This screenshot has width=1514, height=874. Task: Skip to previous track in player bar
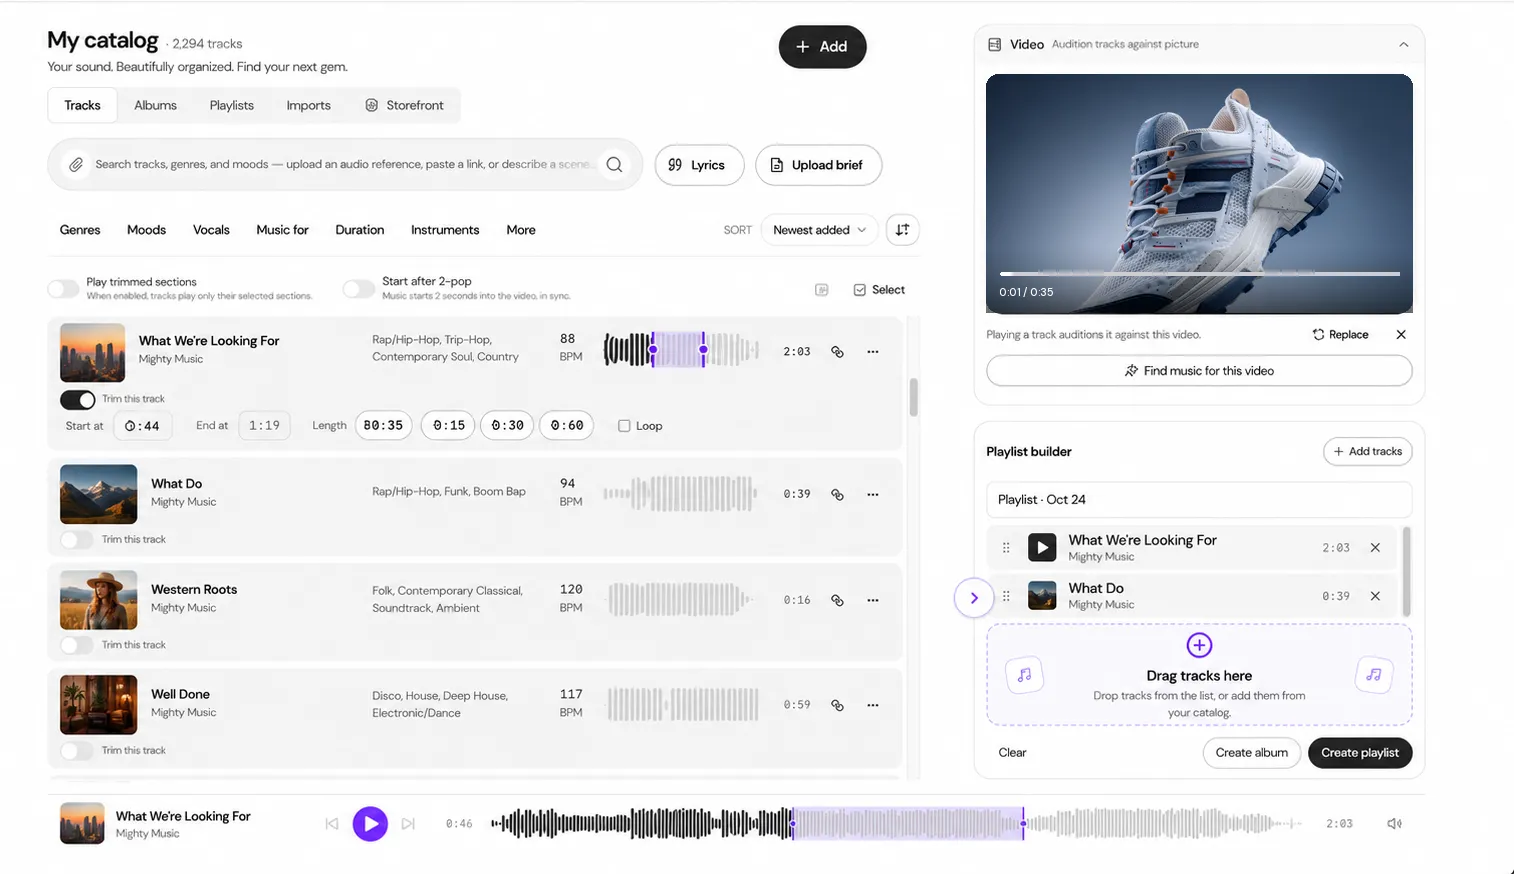pyautogui.click(x=332, y=824)
